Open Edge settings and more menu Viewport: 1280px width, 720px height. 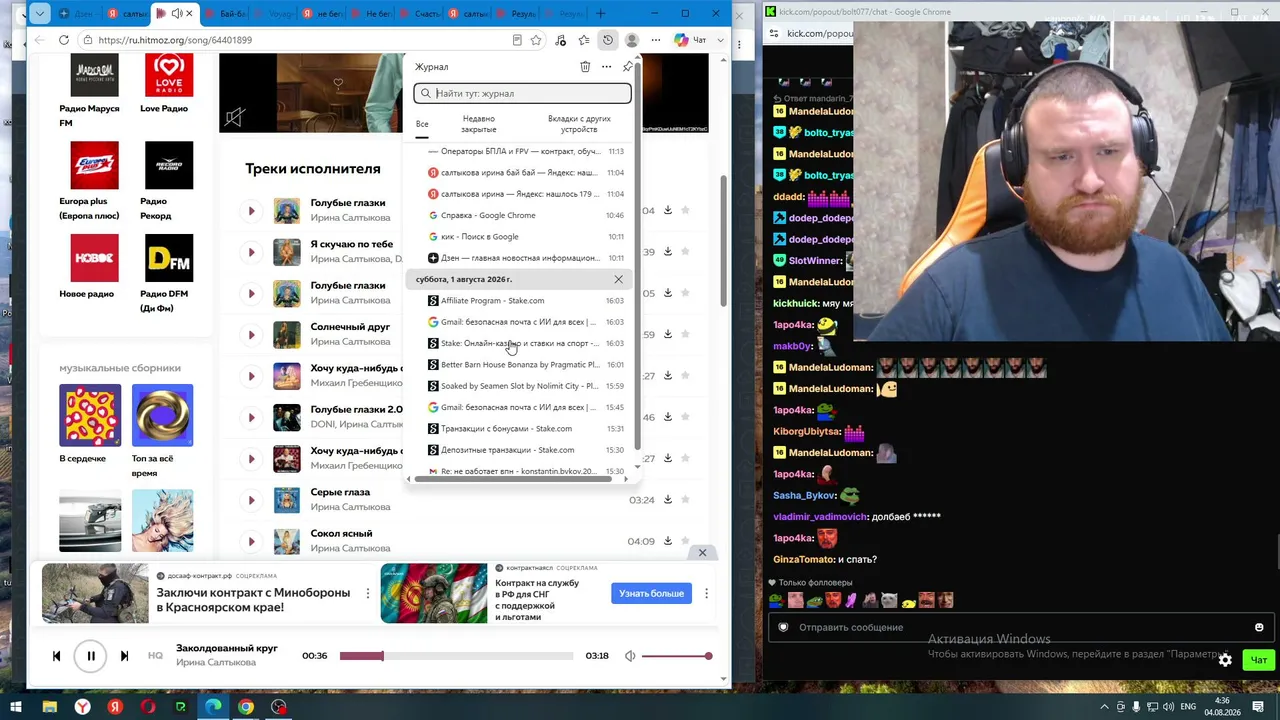(x=656, y=40)
